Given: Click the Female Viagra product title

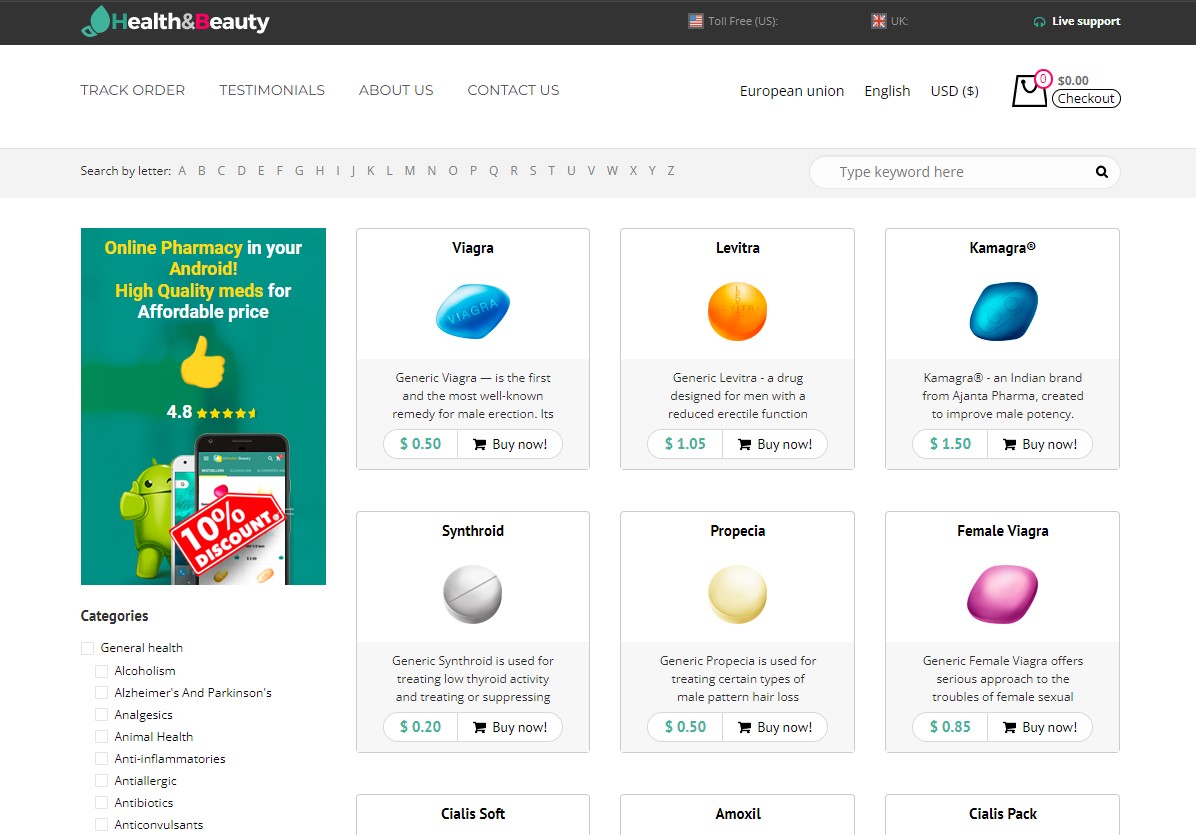Looking at the screenshot, I should coord(1002,531).
